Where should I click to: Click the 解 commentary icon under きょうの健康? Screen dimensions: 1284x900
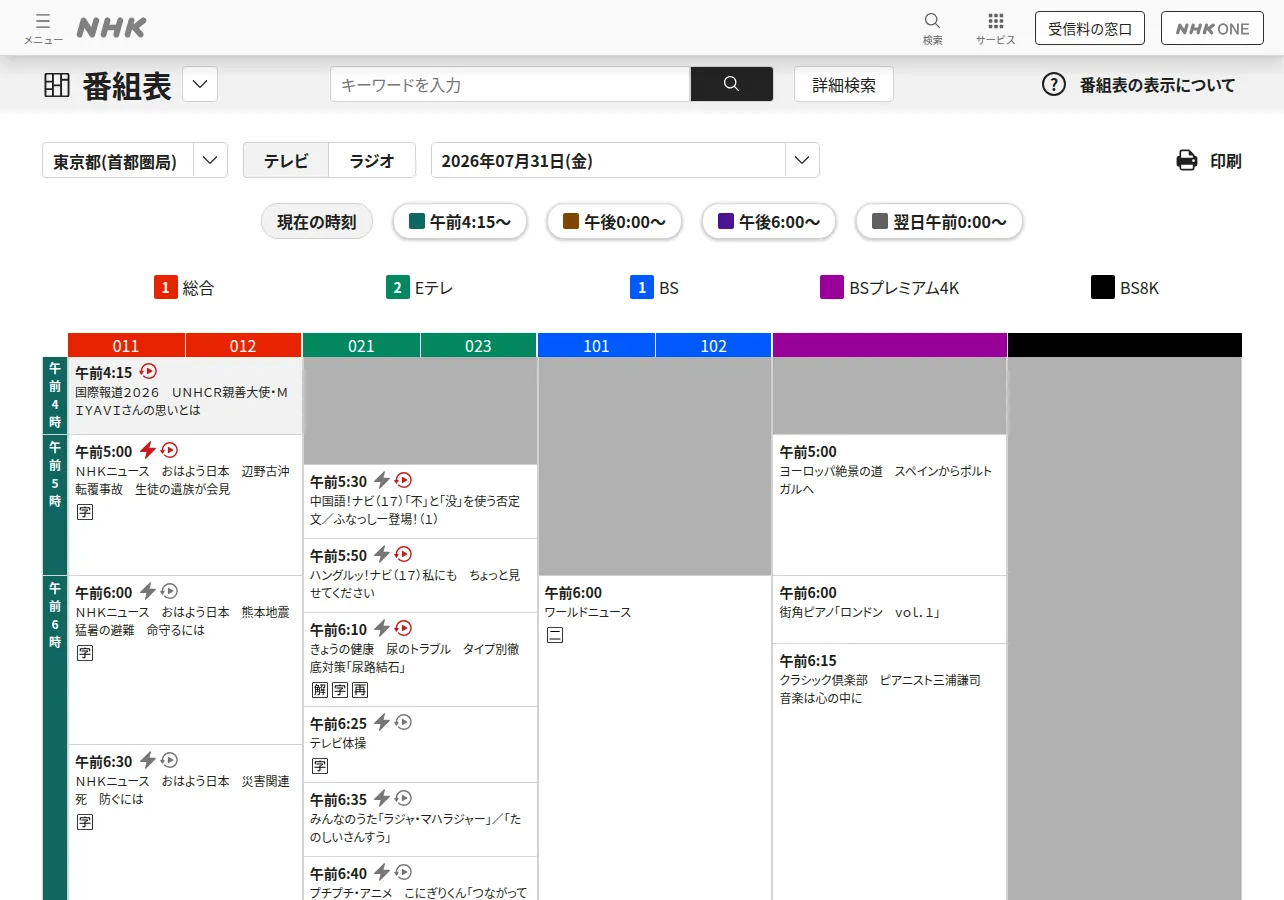(320, 690)
